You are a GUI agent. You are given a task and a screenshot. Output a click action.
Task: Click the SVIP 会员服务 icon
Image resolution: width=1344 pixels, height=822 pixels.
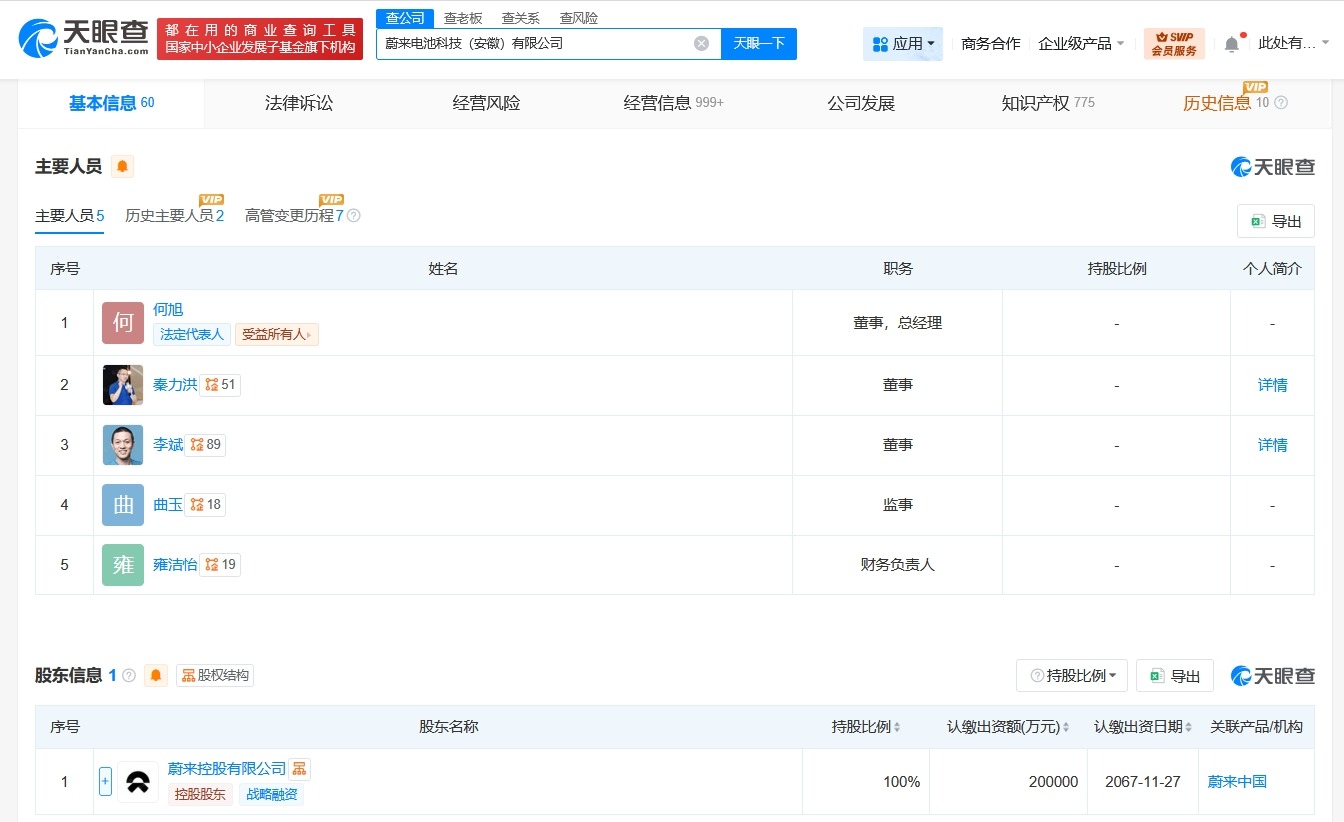(1174, 42)
